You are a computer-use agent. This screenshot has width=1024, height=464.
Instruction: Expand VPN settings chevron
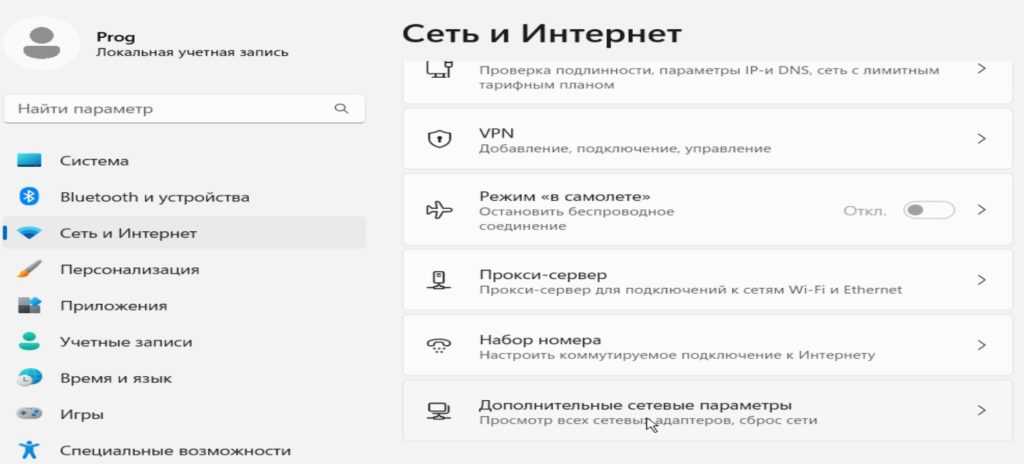click(x=981, y=139)
